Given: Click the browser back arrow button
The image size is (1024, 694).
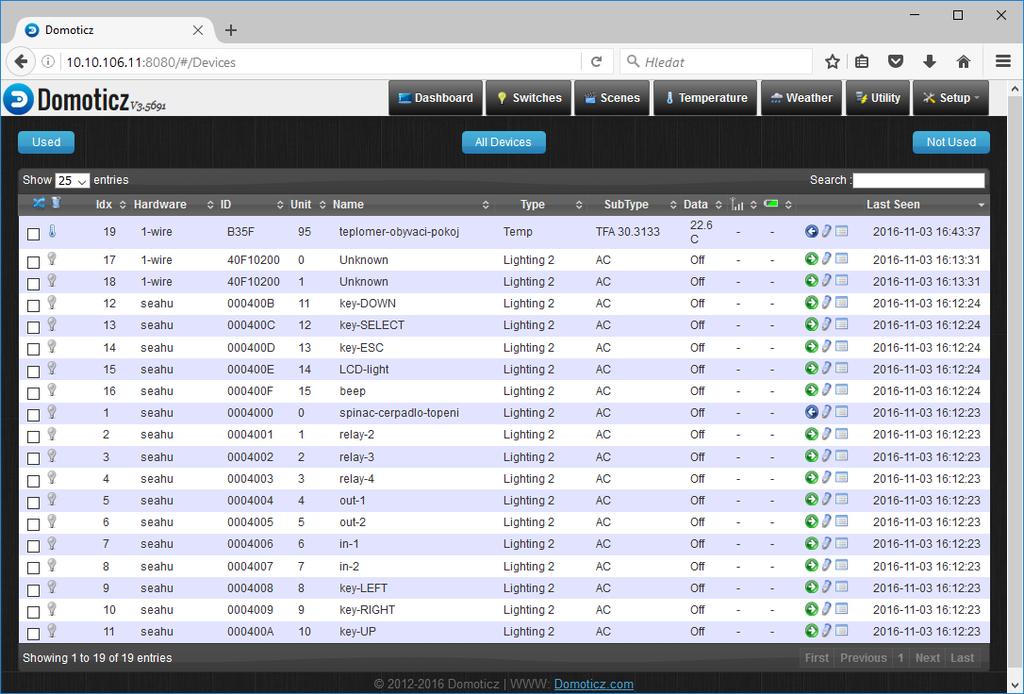Looking at the screenshot, I should [21, 62].
